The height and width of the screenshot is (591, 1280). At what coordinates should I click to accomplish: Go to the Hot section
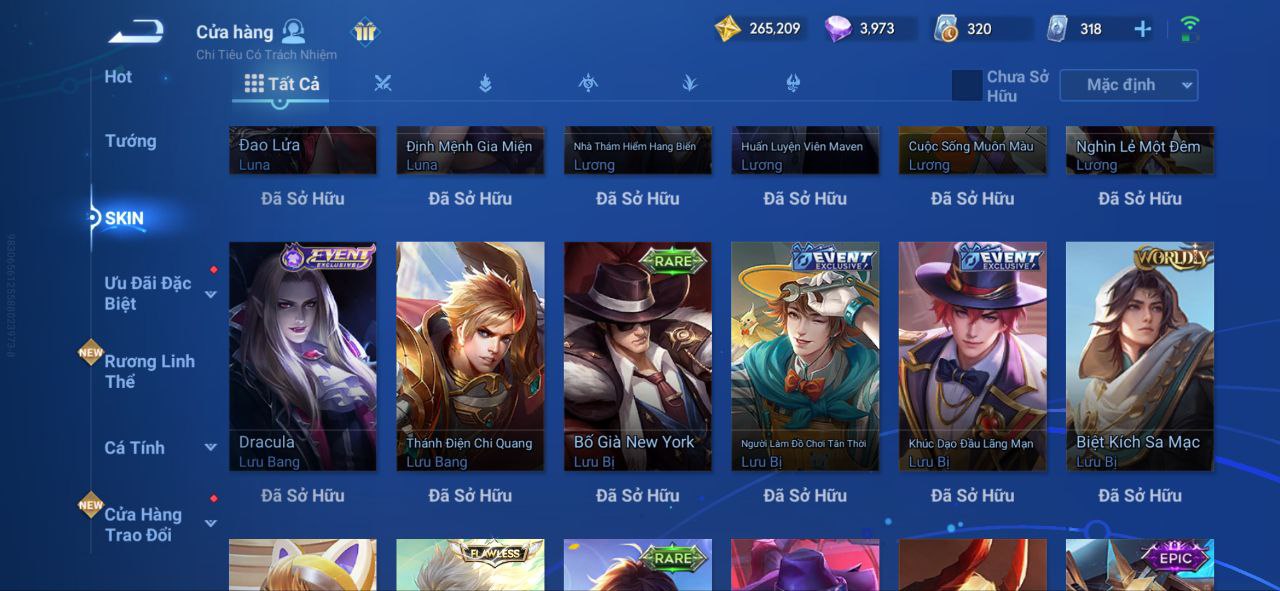(x=118, y=77)
